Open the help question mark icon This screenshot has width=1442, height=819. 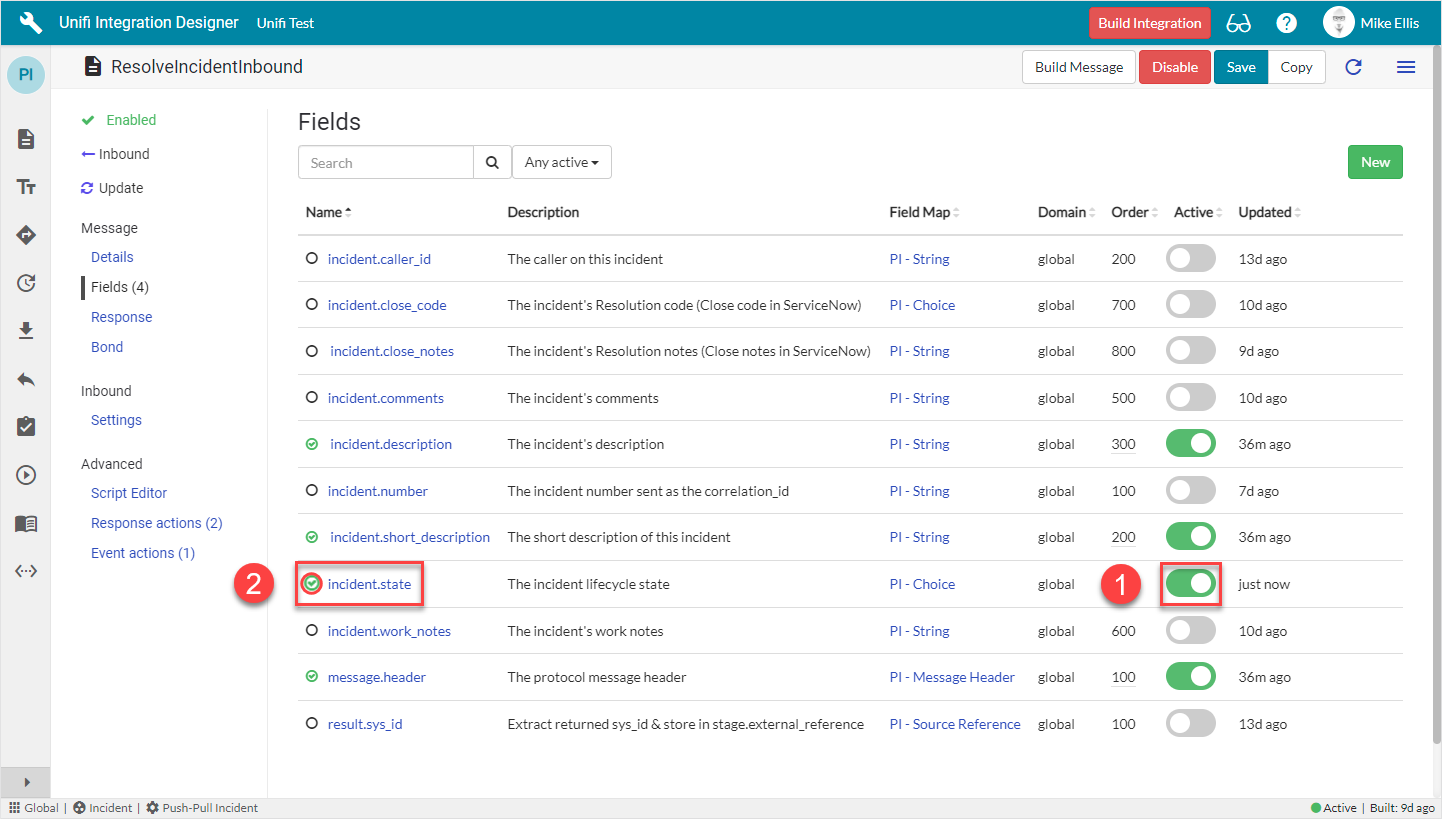point(1287,23)
